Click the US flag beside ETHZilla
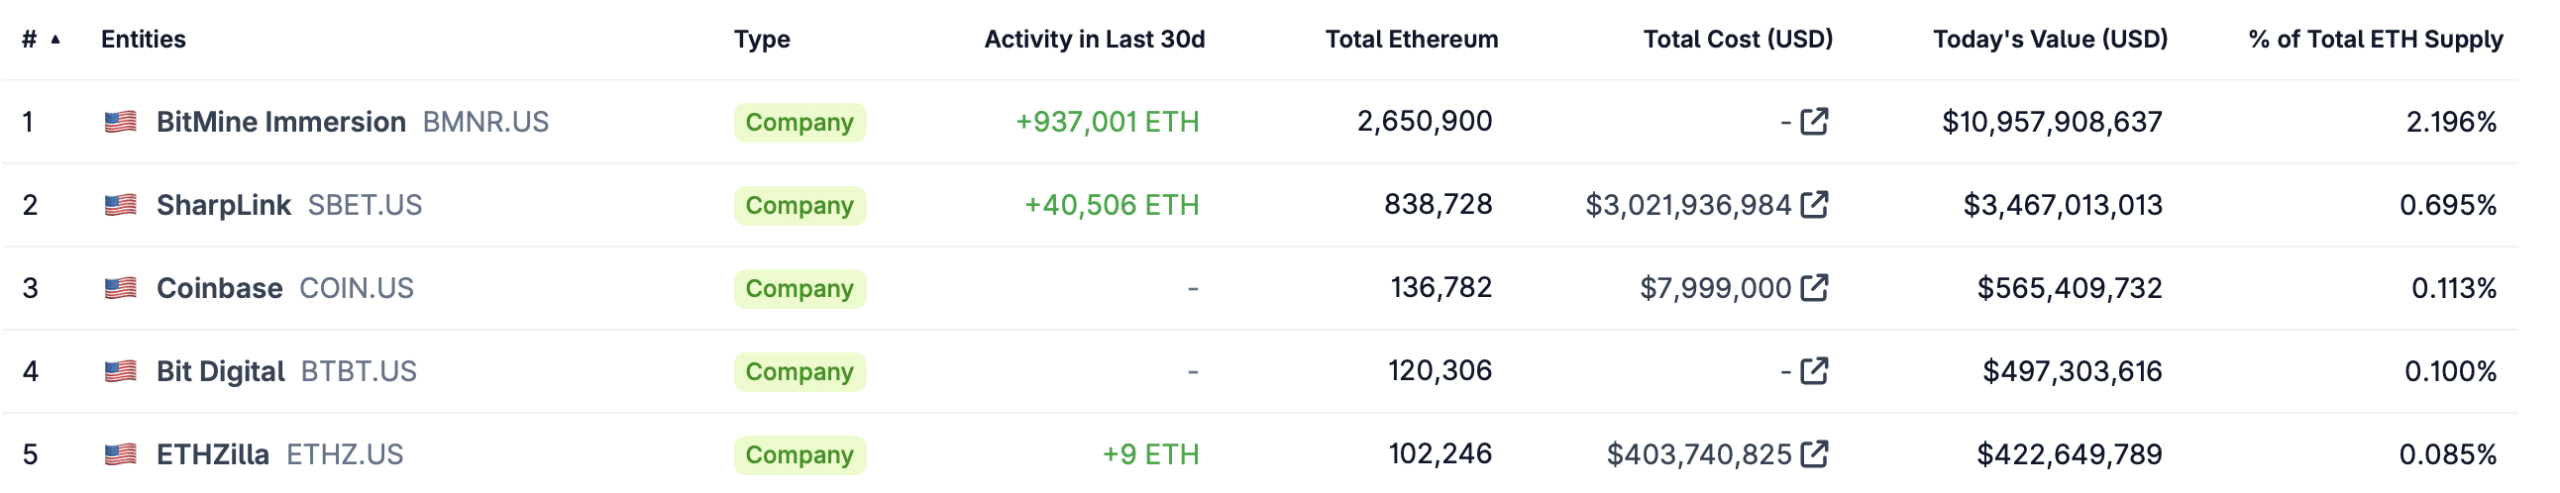Viewport: 2560px width, 493px height. pyautogui.click(x=121, y=454)
